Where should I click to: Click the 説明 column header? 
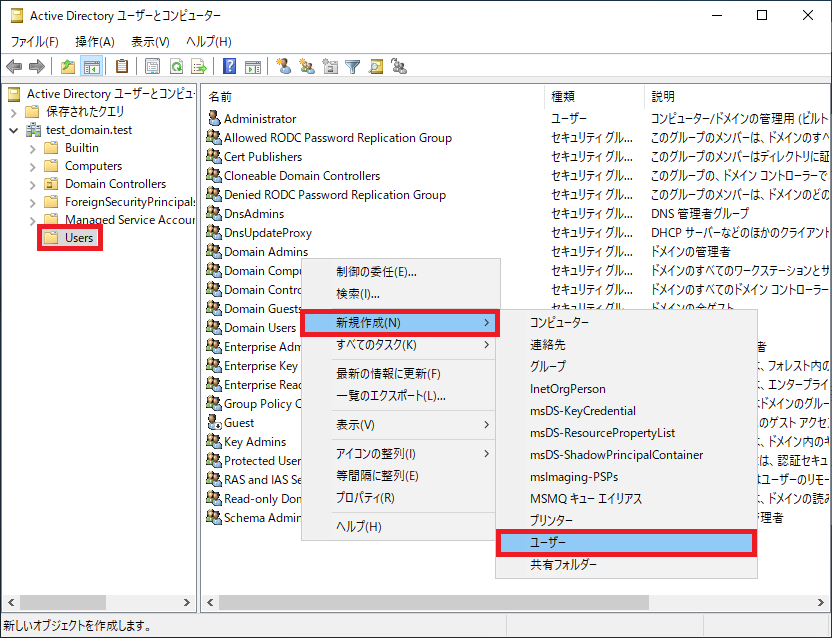[x=738, y=97]
